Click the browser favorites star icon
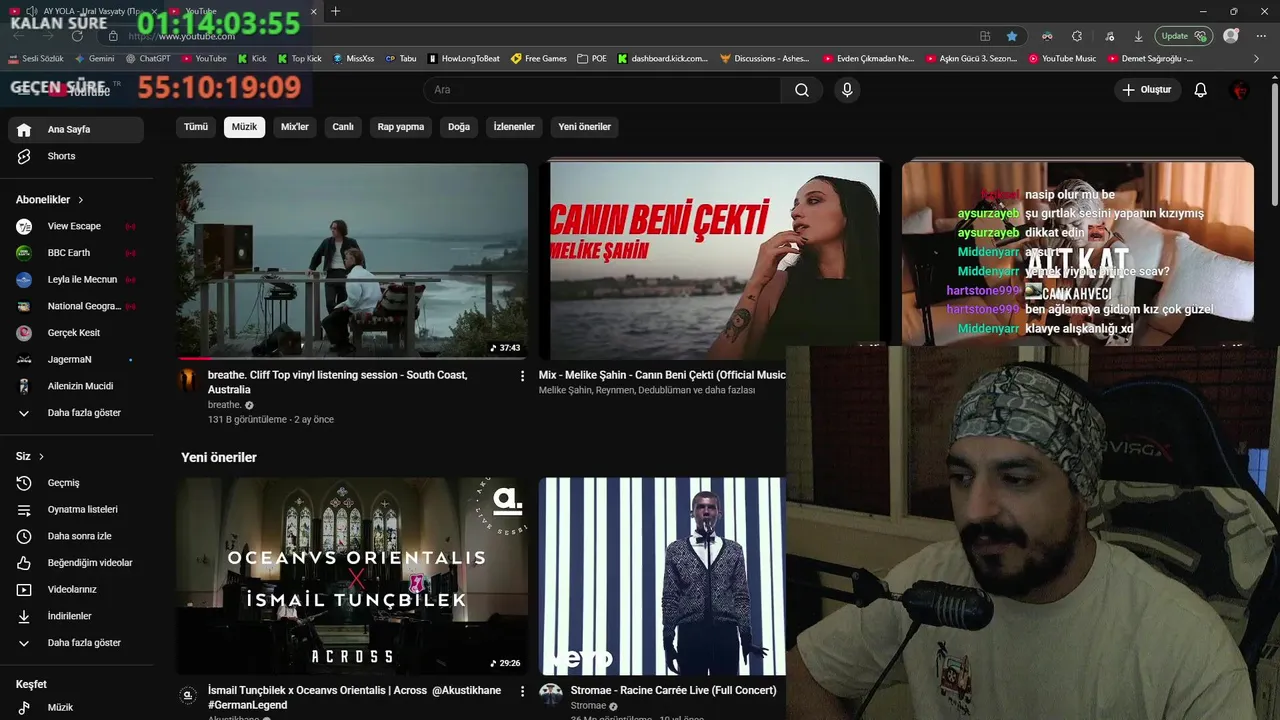Screen dimensions: 1280x720 (x=1012, y=36)
